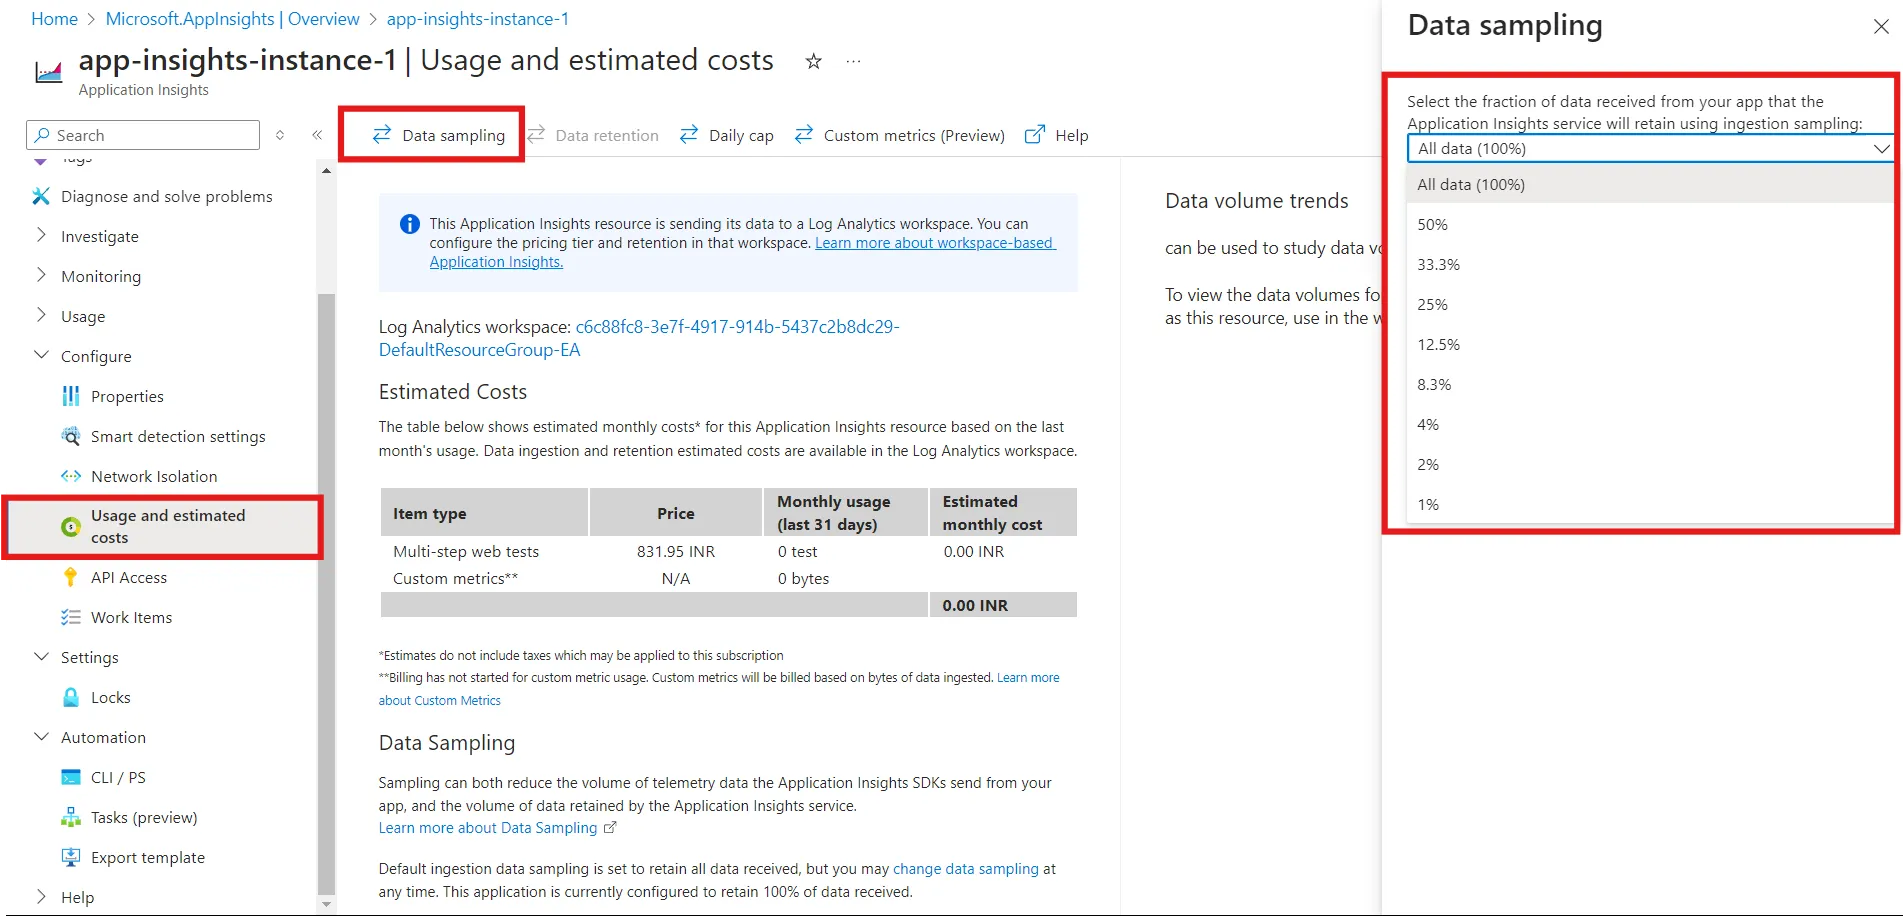The height and width of the screenshot is (916, 1903).
Task: Collapse the left menu with the double chevron
Action: coord(317,134)
